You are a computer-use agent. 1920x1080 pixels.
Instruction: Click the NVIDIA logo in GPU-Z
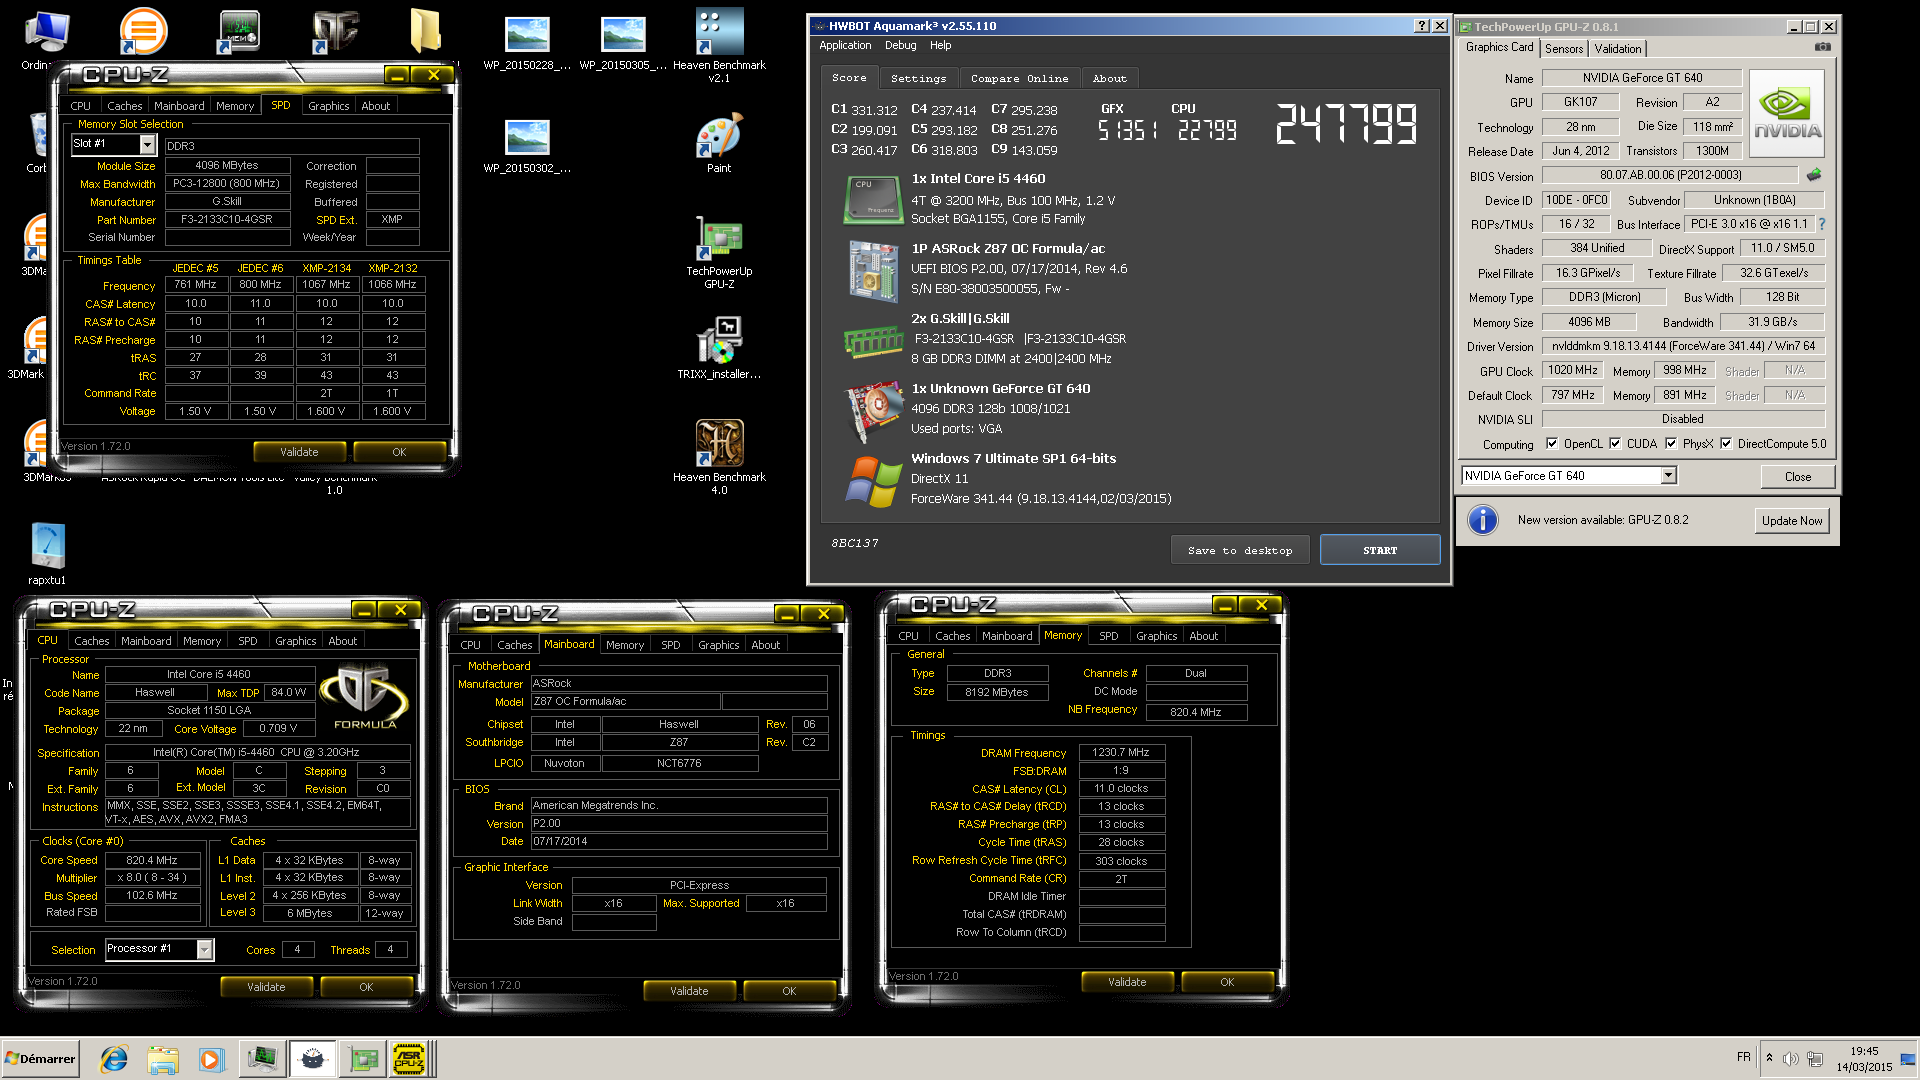coord(1787,113)
